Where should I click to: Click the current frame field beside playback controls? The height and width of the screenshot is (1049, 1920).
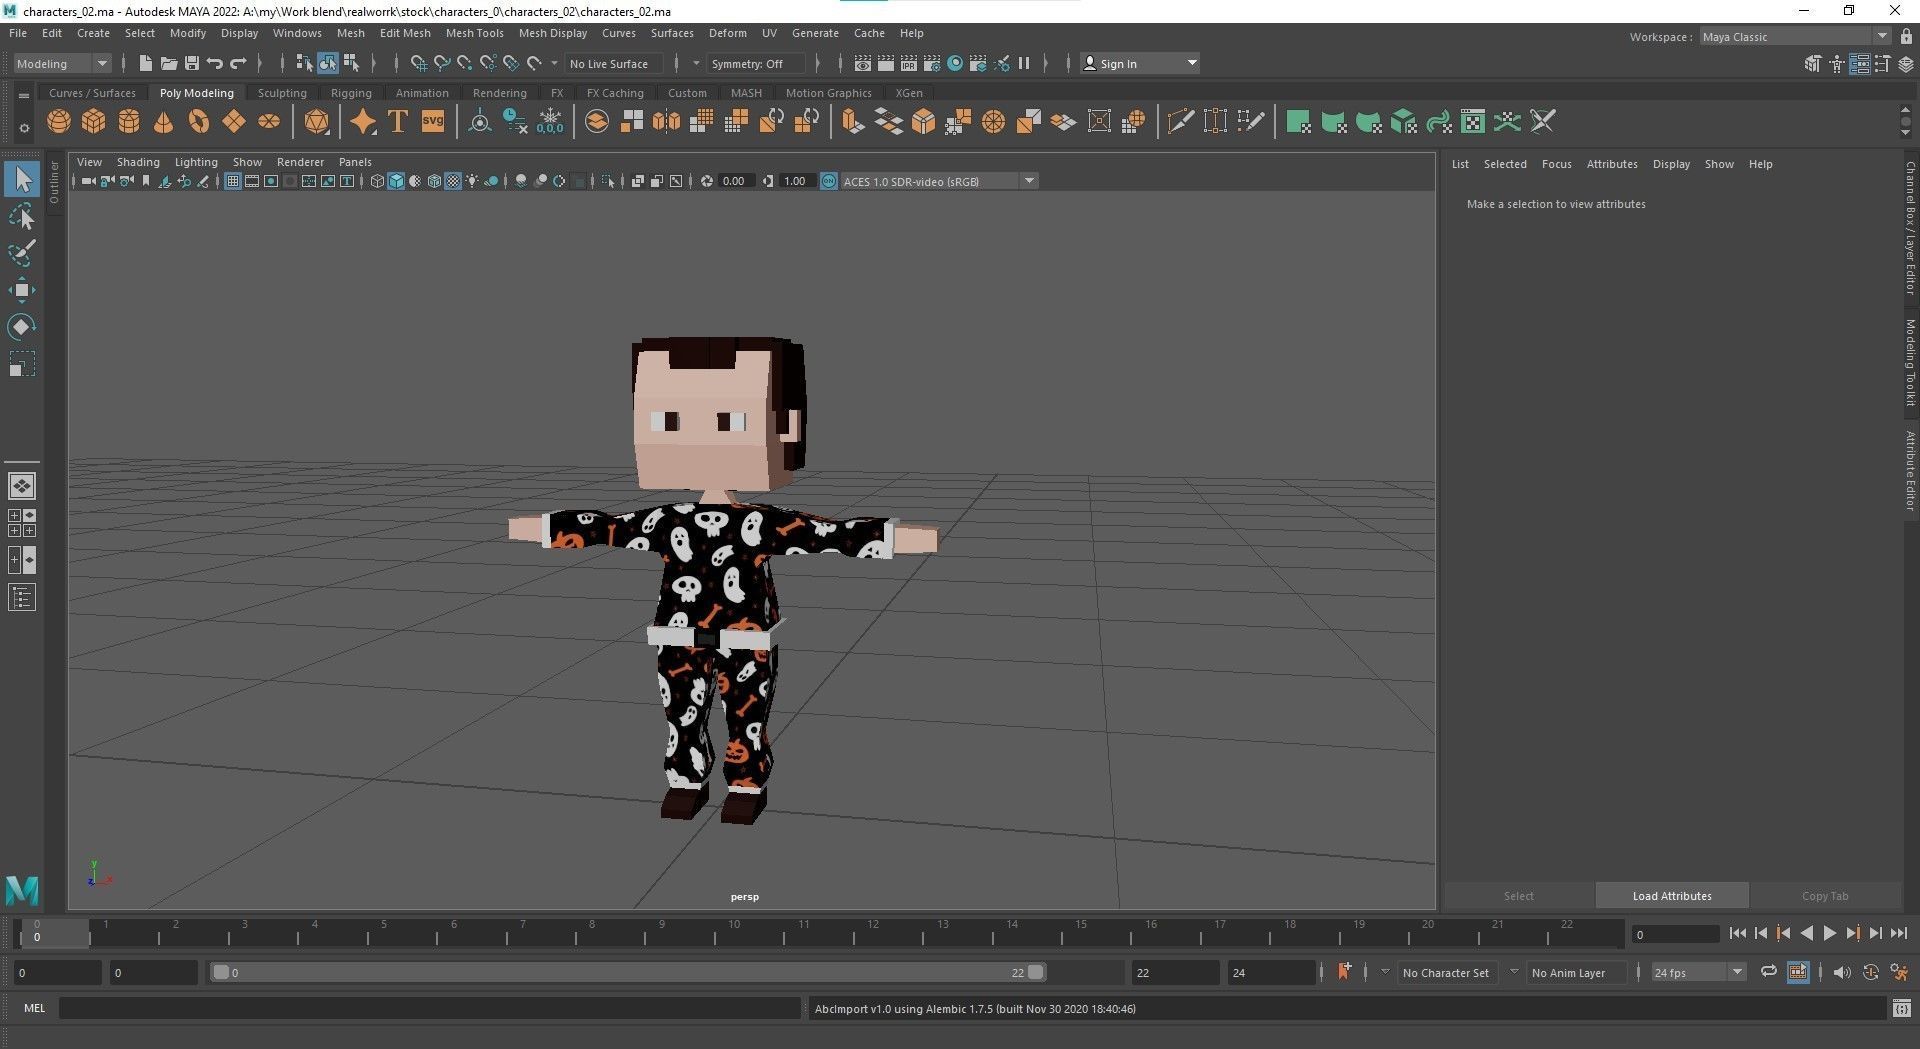(x=1675, y=934)
